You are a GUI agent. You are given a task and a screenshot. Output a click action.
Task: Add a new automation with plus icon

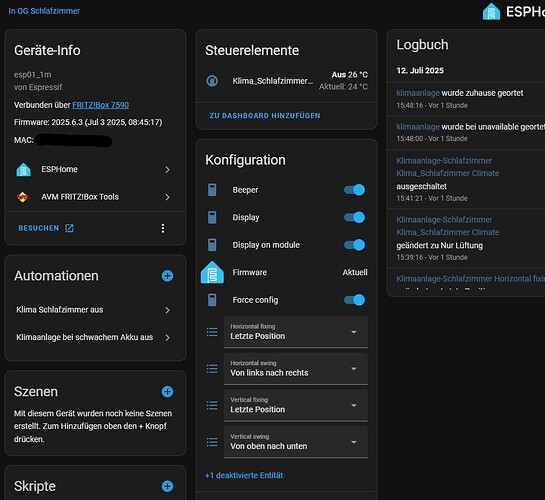pyautogui.click(x=167, y=276)
